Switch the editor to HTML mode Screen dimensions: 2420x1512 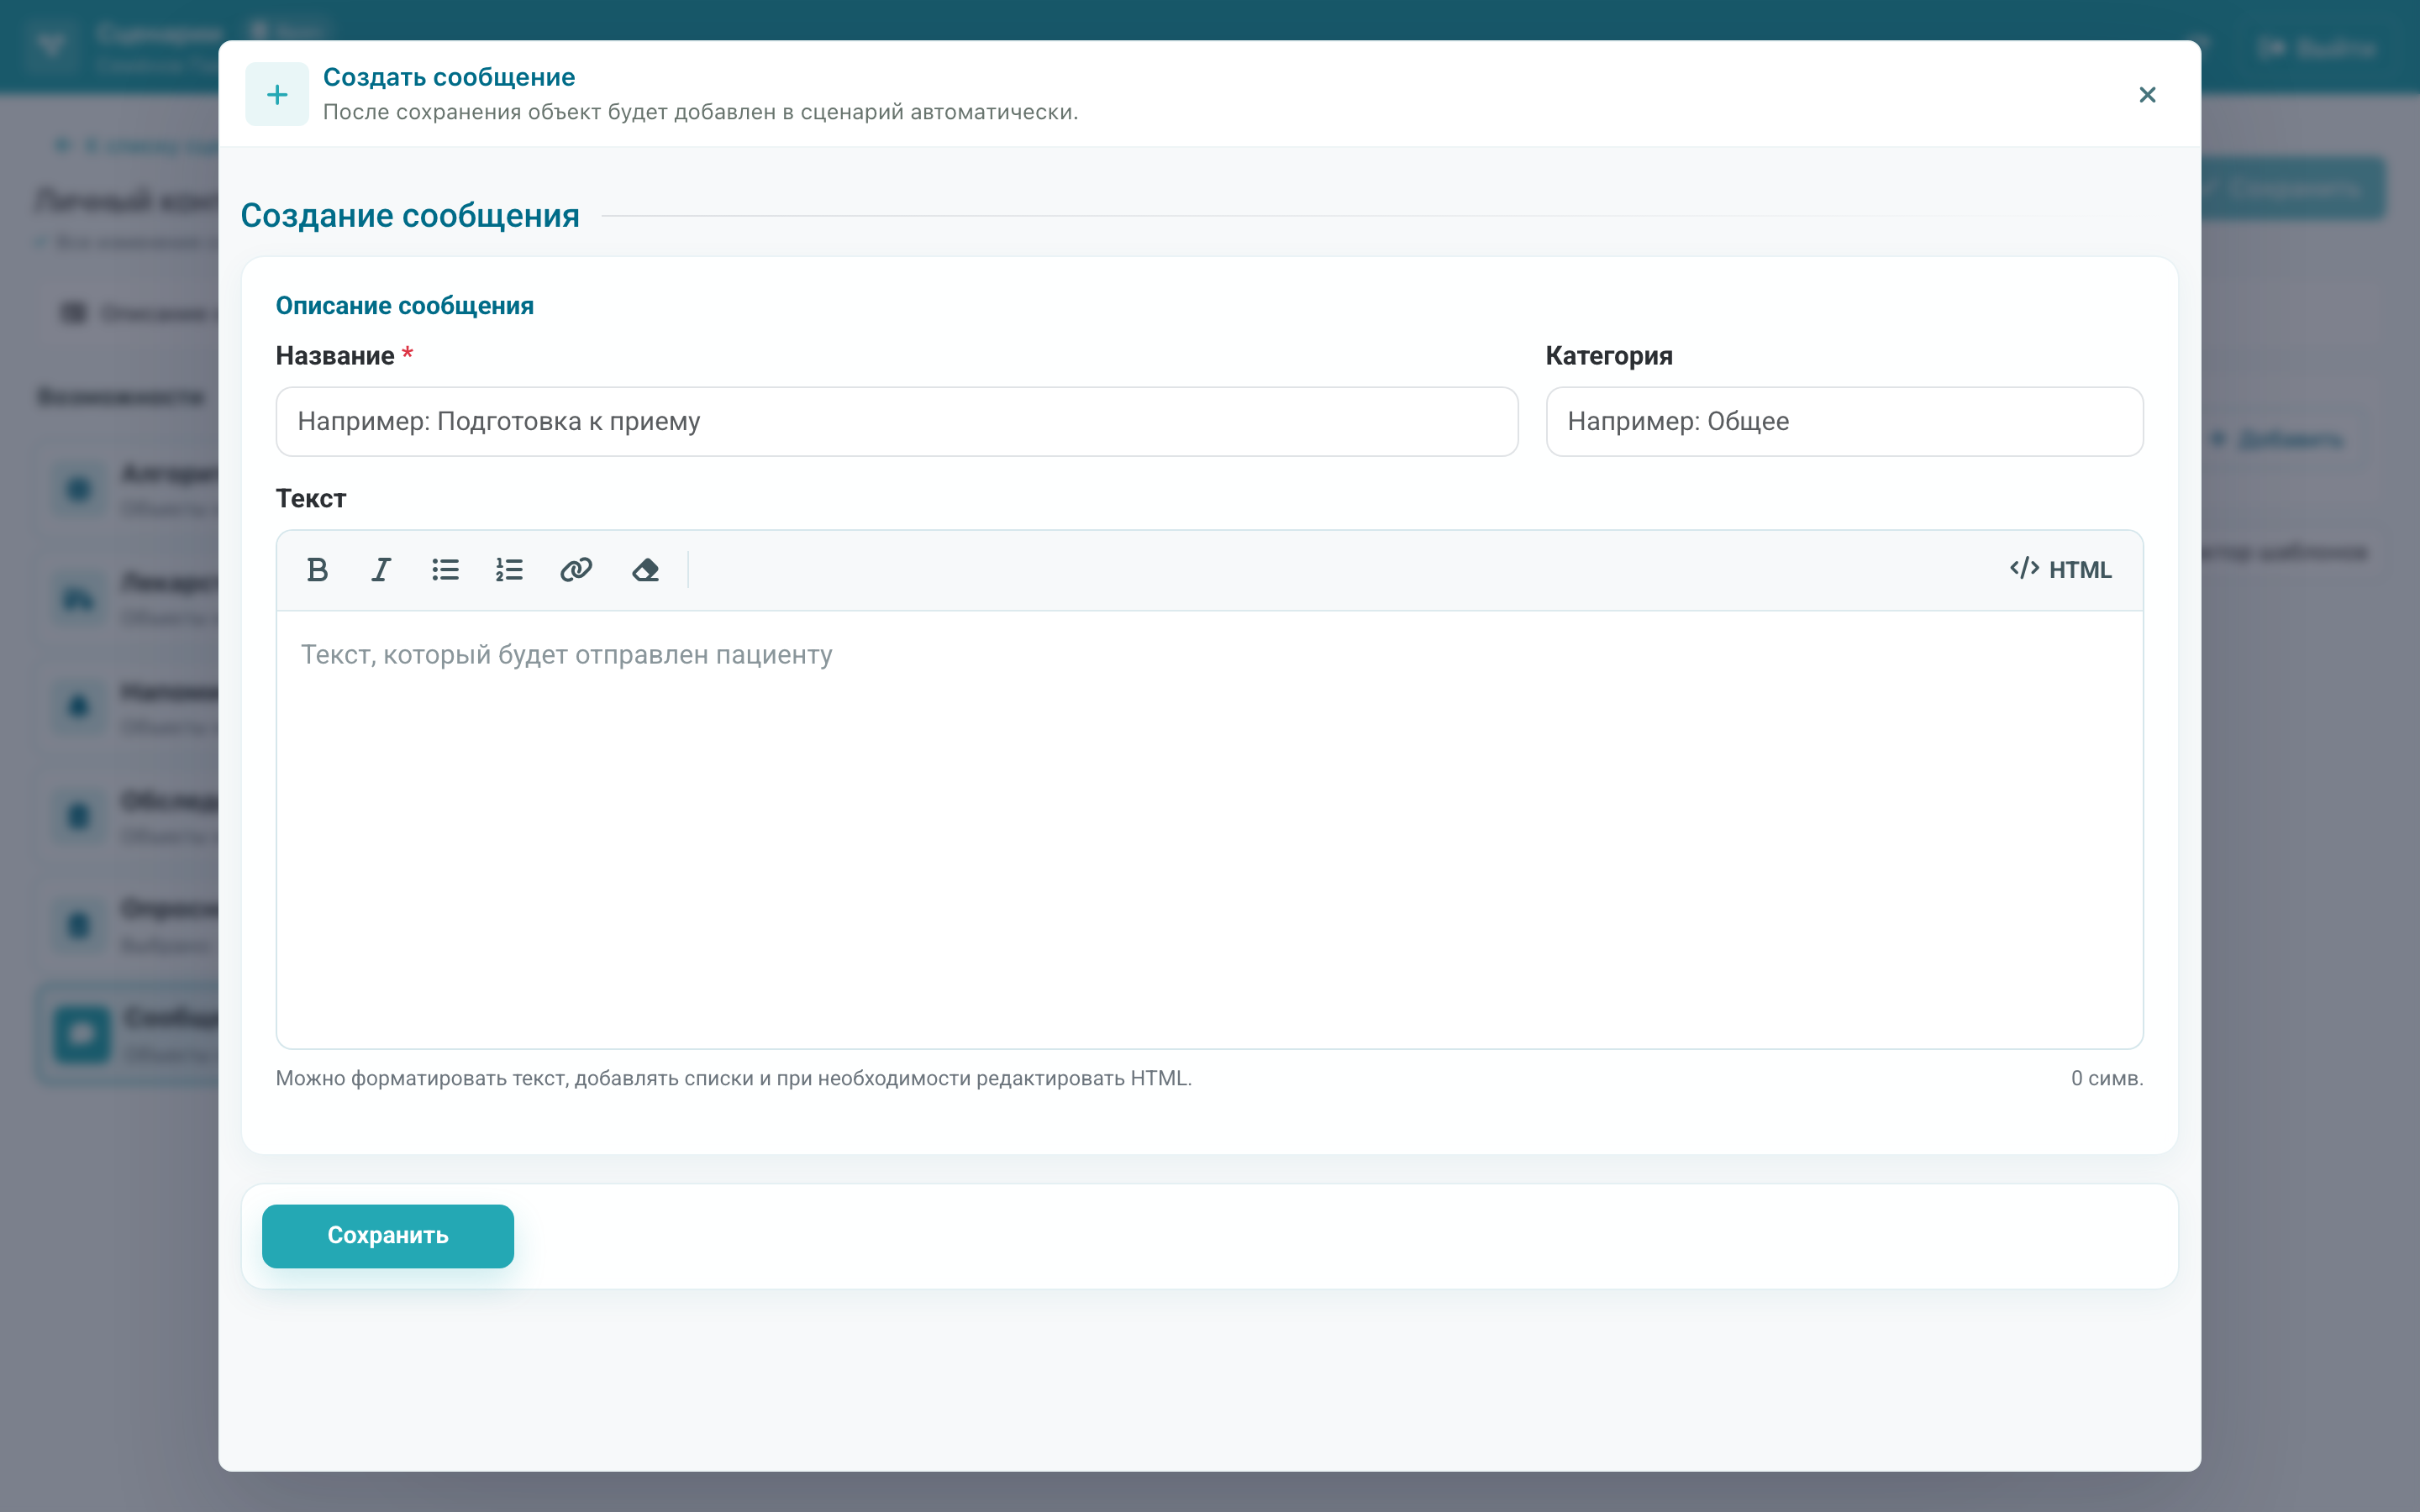point(2061,570)
